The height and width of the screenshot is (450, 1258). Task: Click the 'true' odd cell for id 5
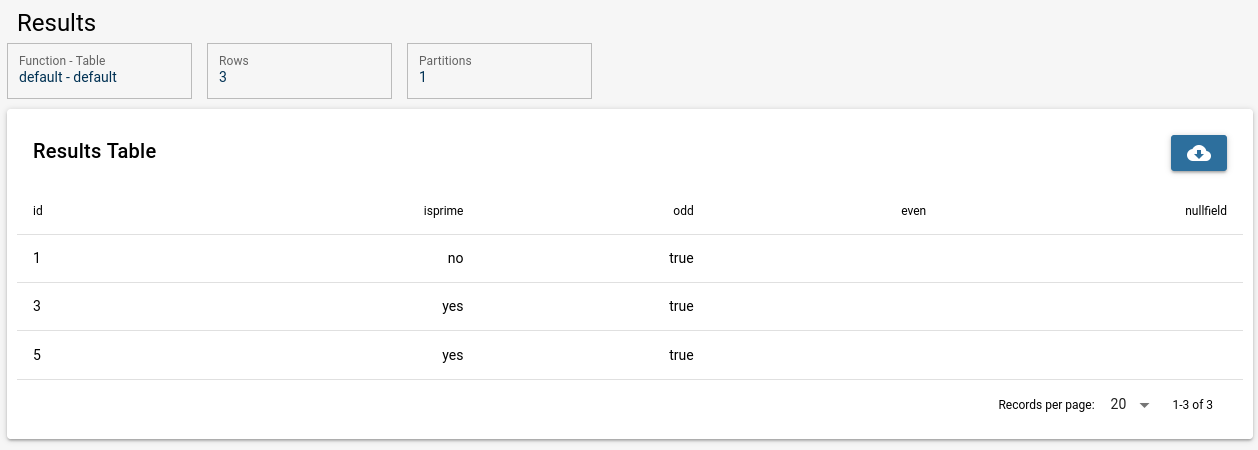pos(681,355)
